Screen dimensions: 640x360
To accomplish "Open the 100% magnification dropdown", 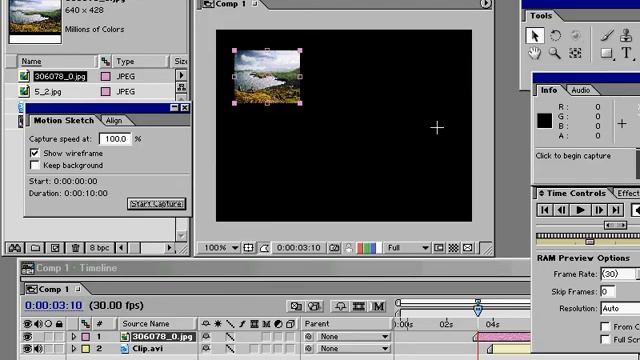I will tap(220, 248).
